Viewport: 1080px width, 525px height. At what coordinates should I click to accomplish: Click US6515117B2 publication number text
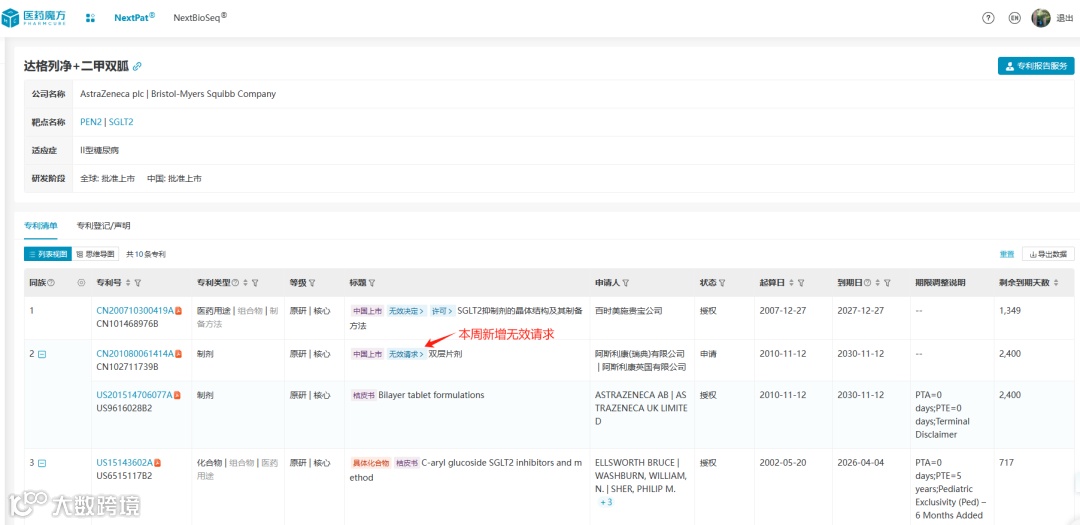124,475
